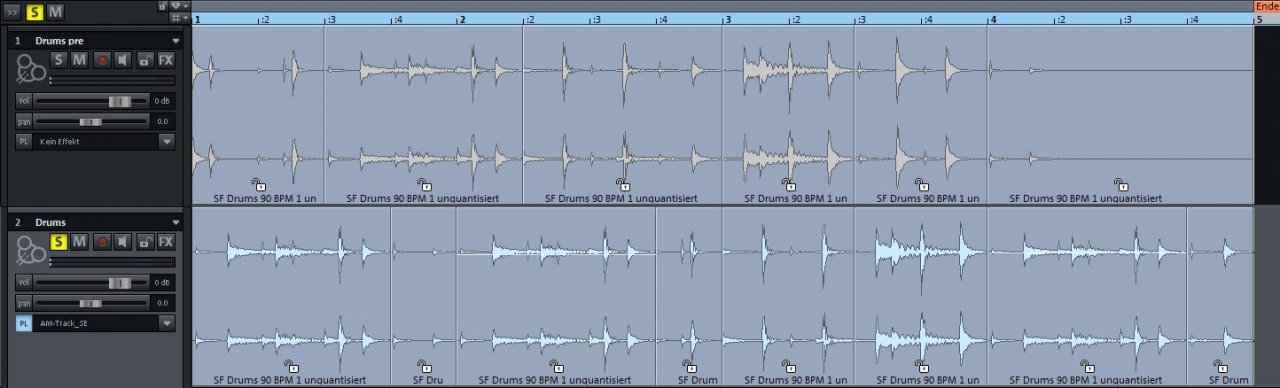
Task: Open Drums track menu arrow
Action: tap(176, 222)
